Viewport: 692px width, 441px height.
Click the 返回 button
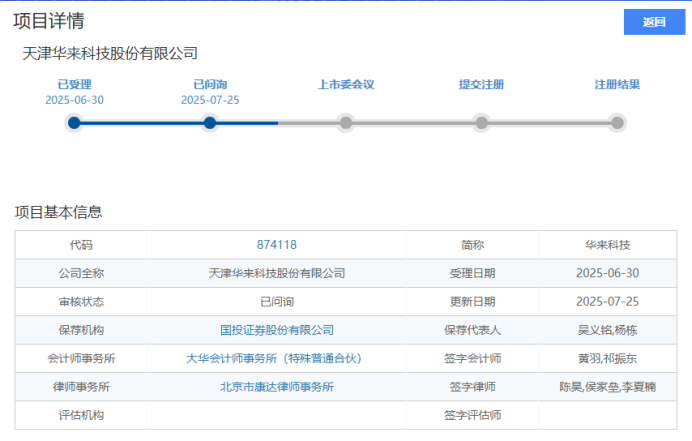click(x=654, y=22)
